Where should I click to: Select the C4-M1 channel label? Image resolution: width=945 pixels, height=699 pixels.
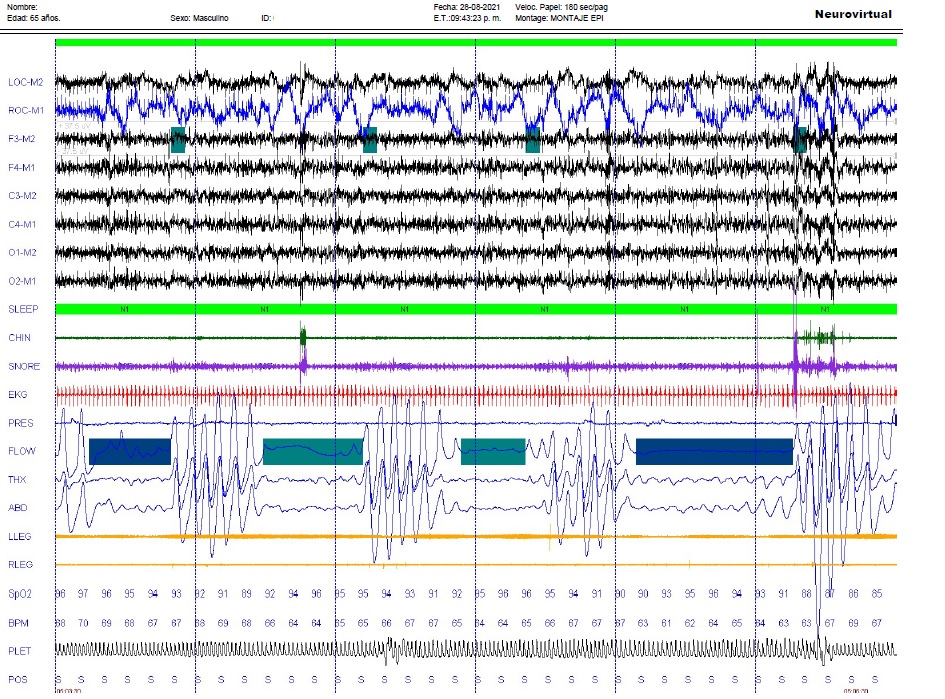(22, 224)
